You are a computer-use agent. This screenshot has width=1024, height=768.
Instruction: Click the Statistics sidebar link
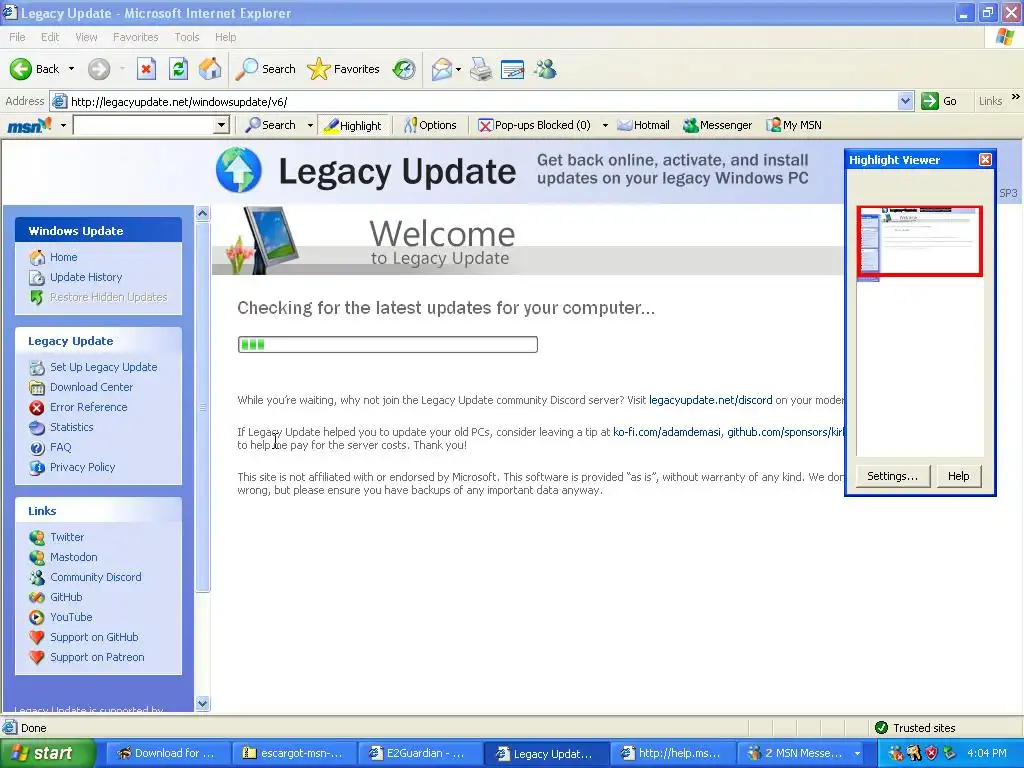point(72,427)
